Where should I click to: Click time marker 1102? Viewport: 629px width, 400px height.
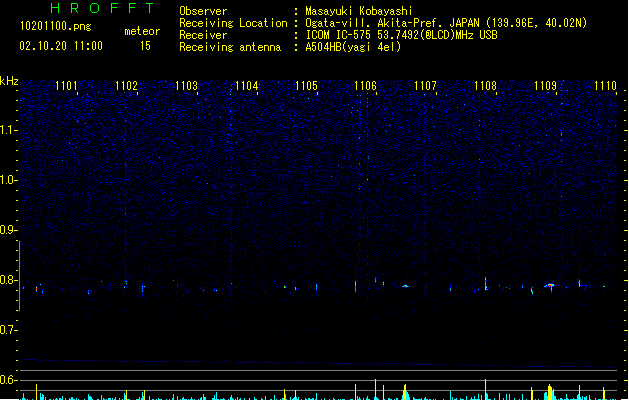coord(126,86)
